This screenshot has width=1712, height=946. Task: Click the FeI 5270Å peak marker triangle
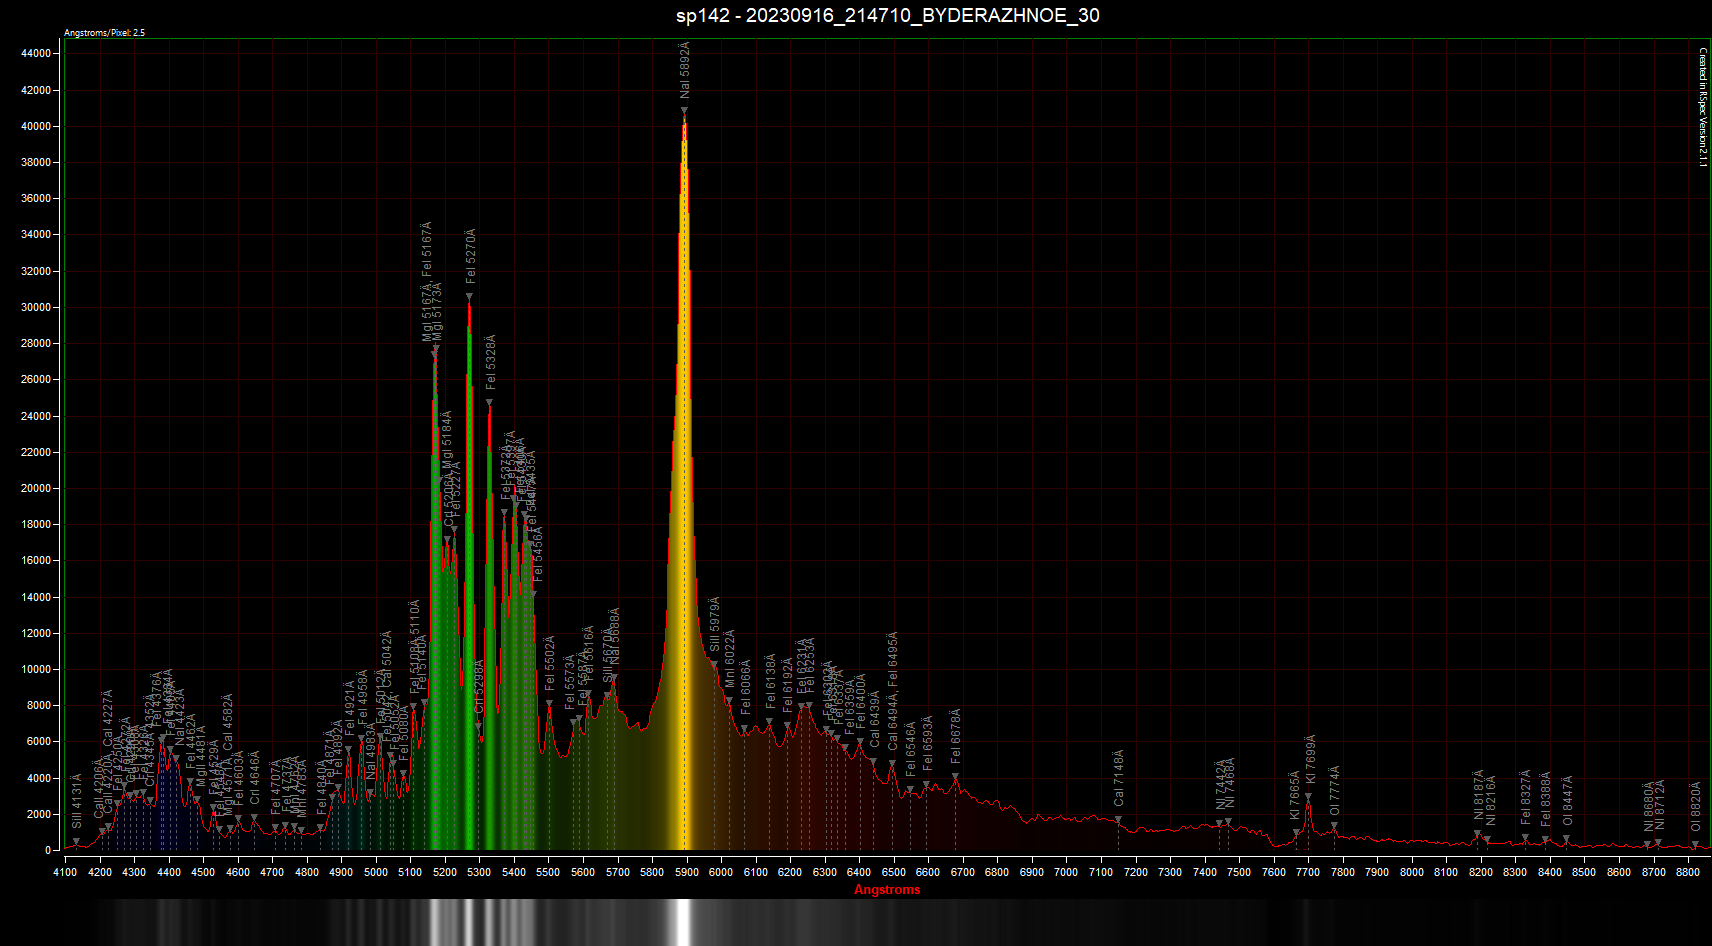tap(469, 297)
